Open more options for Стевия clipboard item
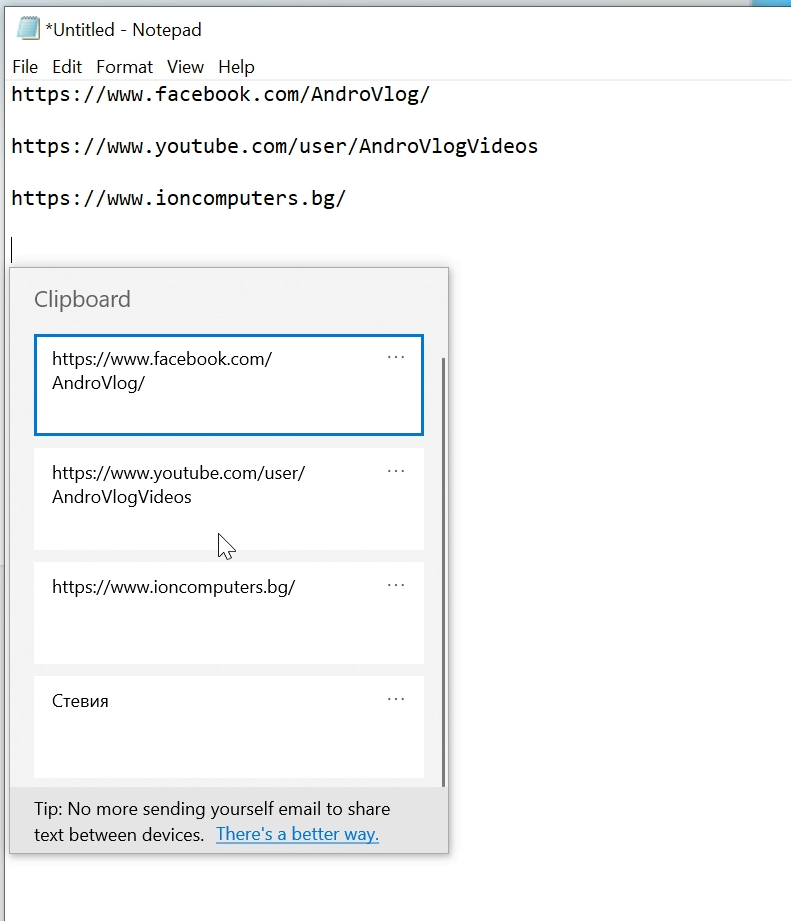The width and height of the screenshot is (791, 921). (396, 699)
